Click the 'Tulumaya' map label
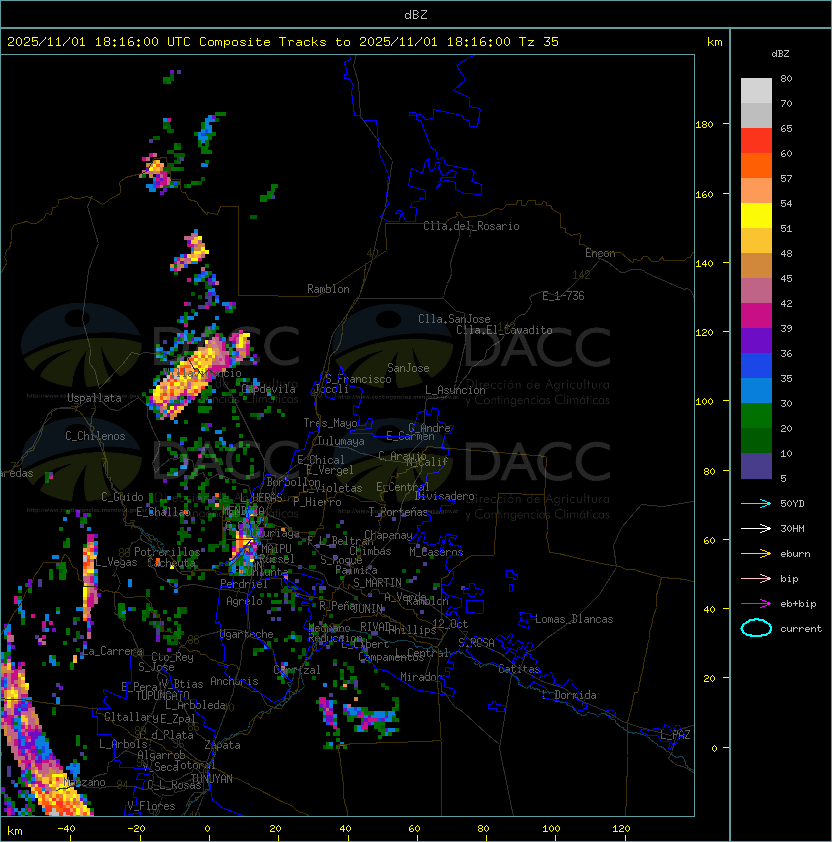 (x=341, y=441)
